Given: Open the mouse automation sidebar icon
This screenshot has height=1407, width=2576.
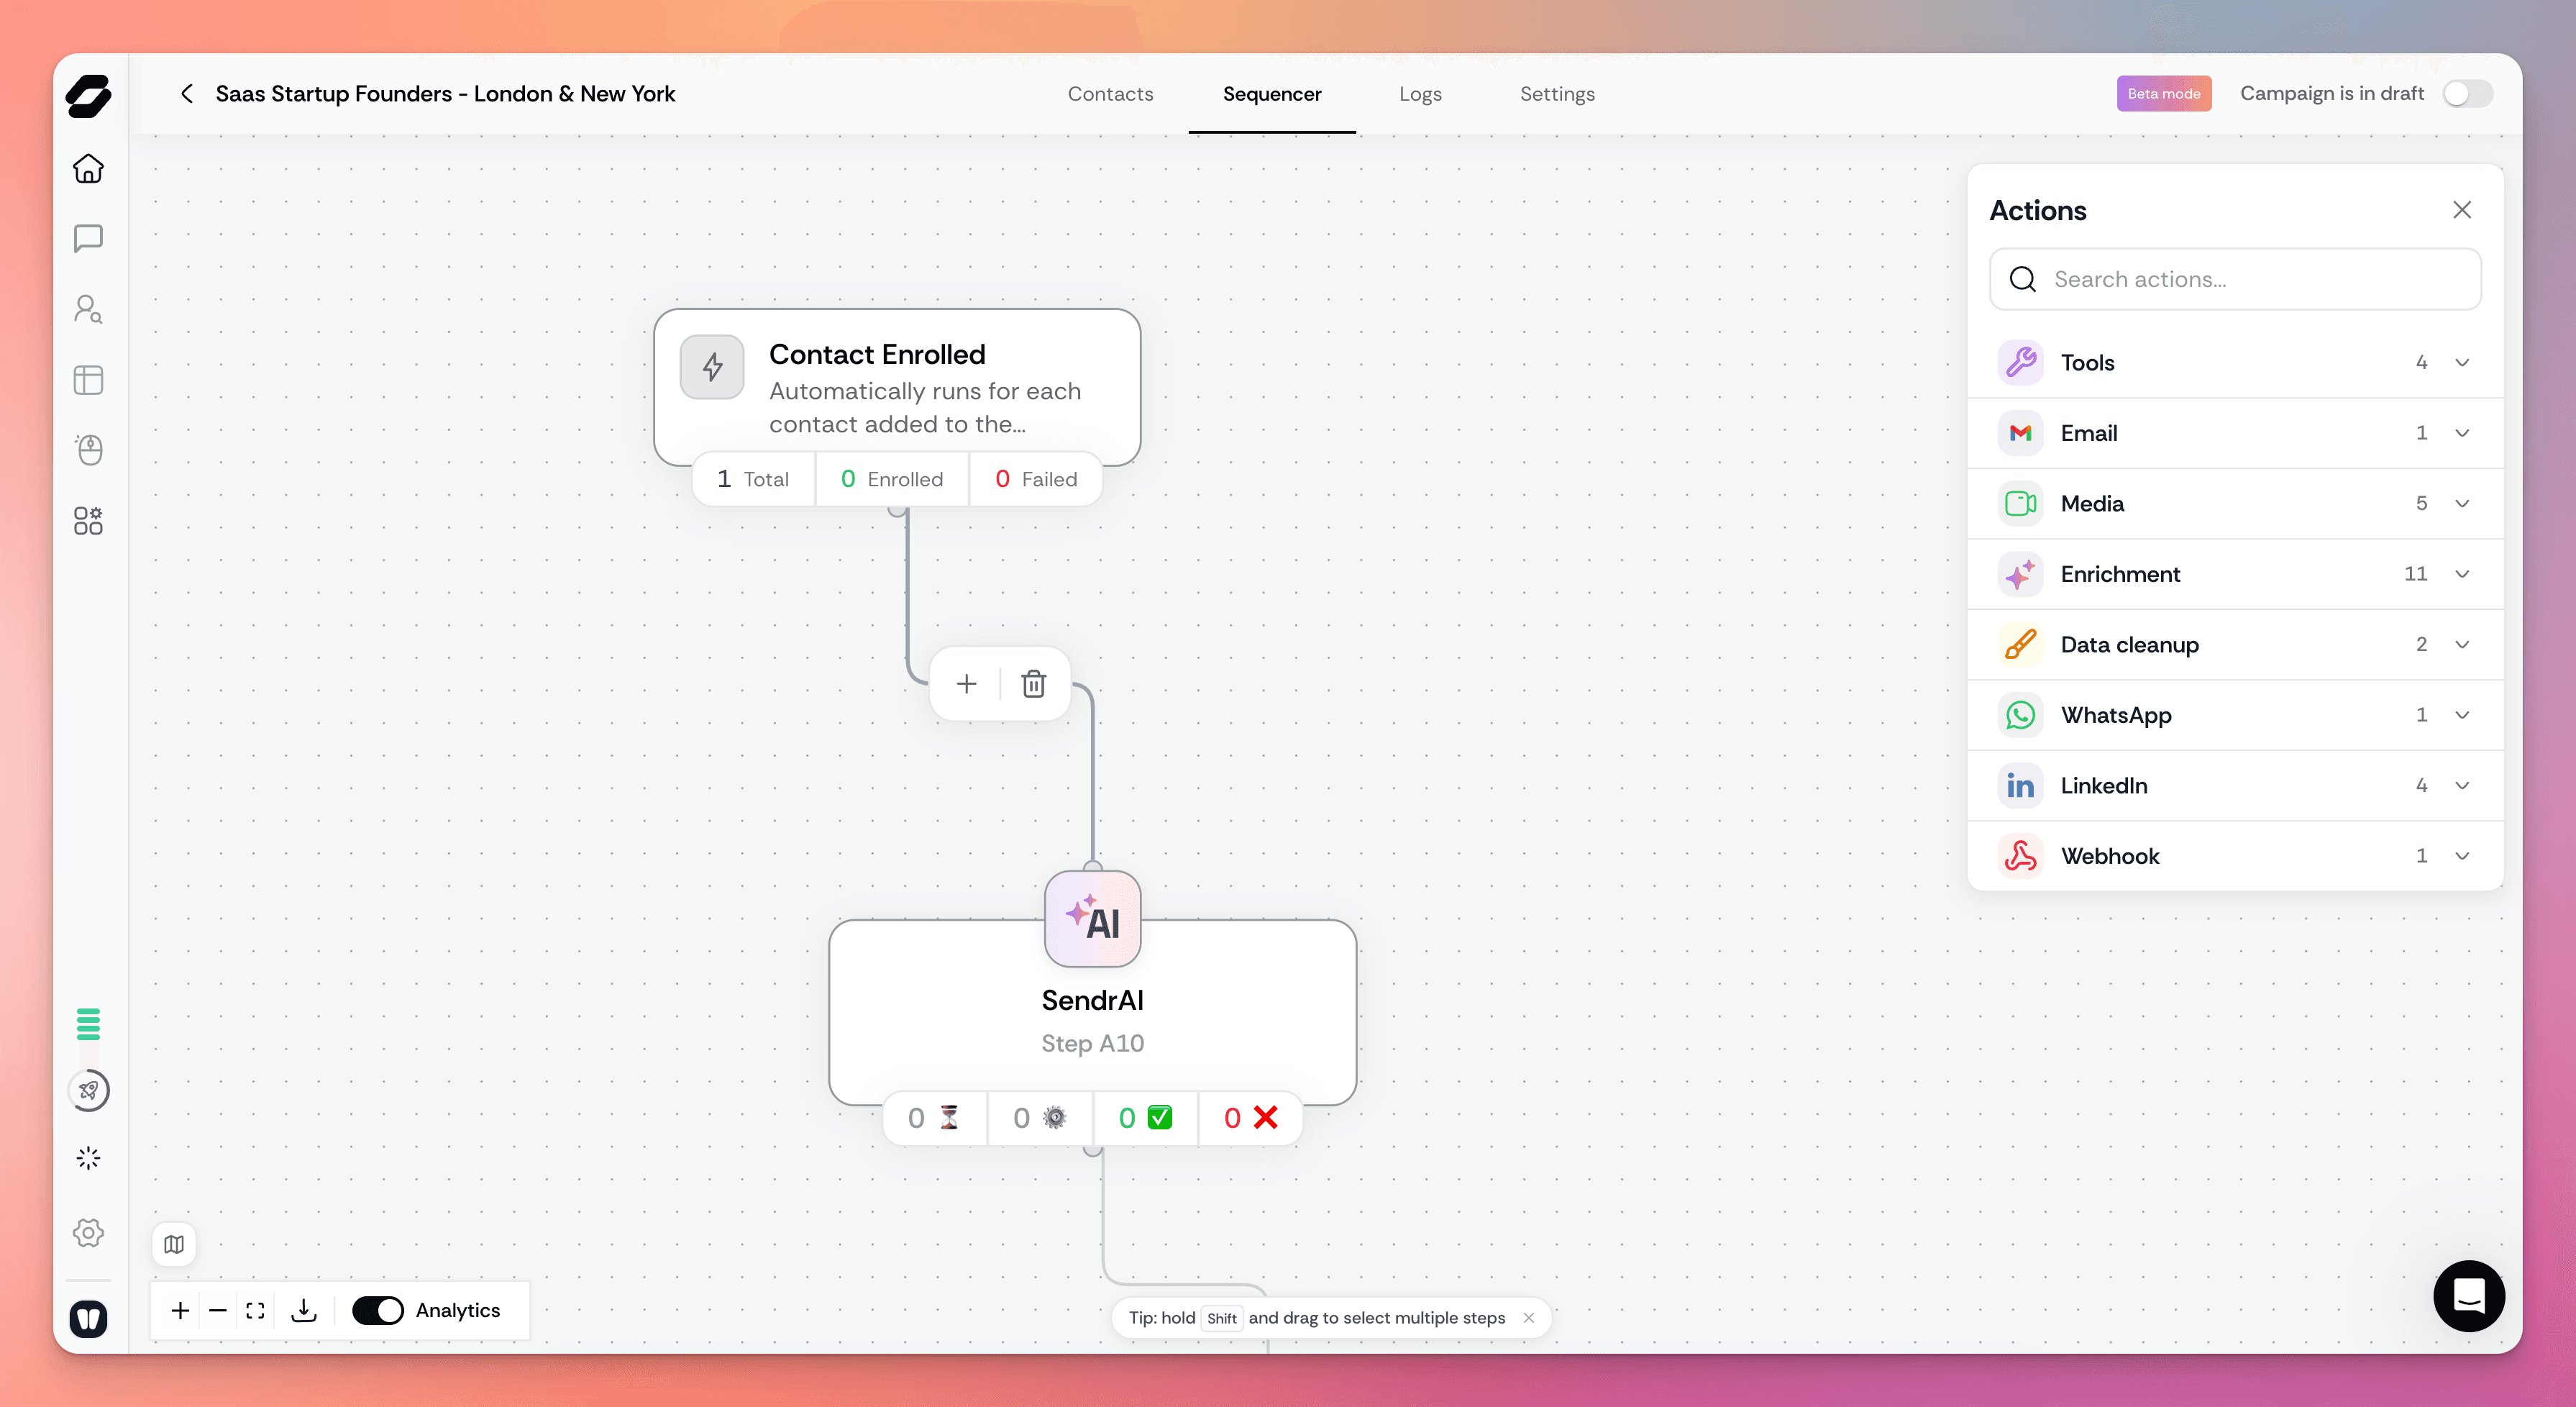Looking at the screenshot, I should [88, 450].
